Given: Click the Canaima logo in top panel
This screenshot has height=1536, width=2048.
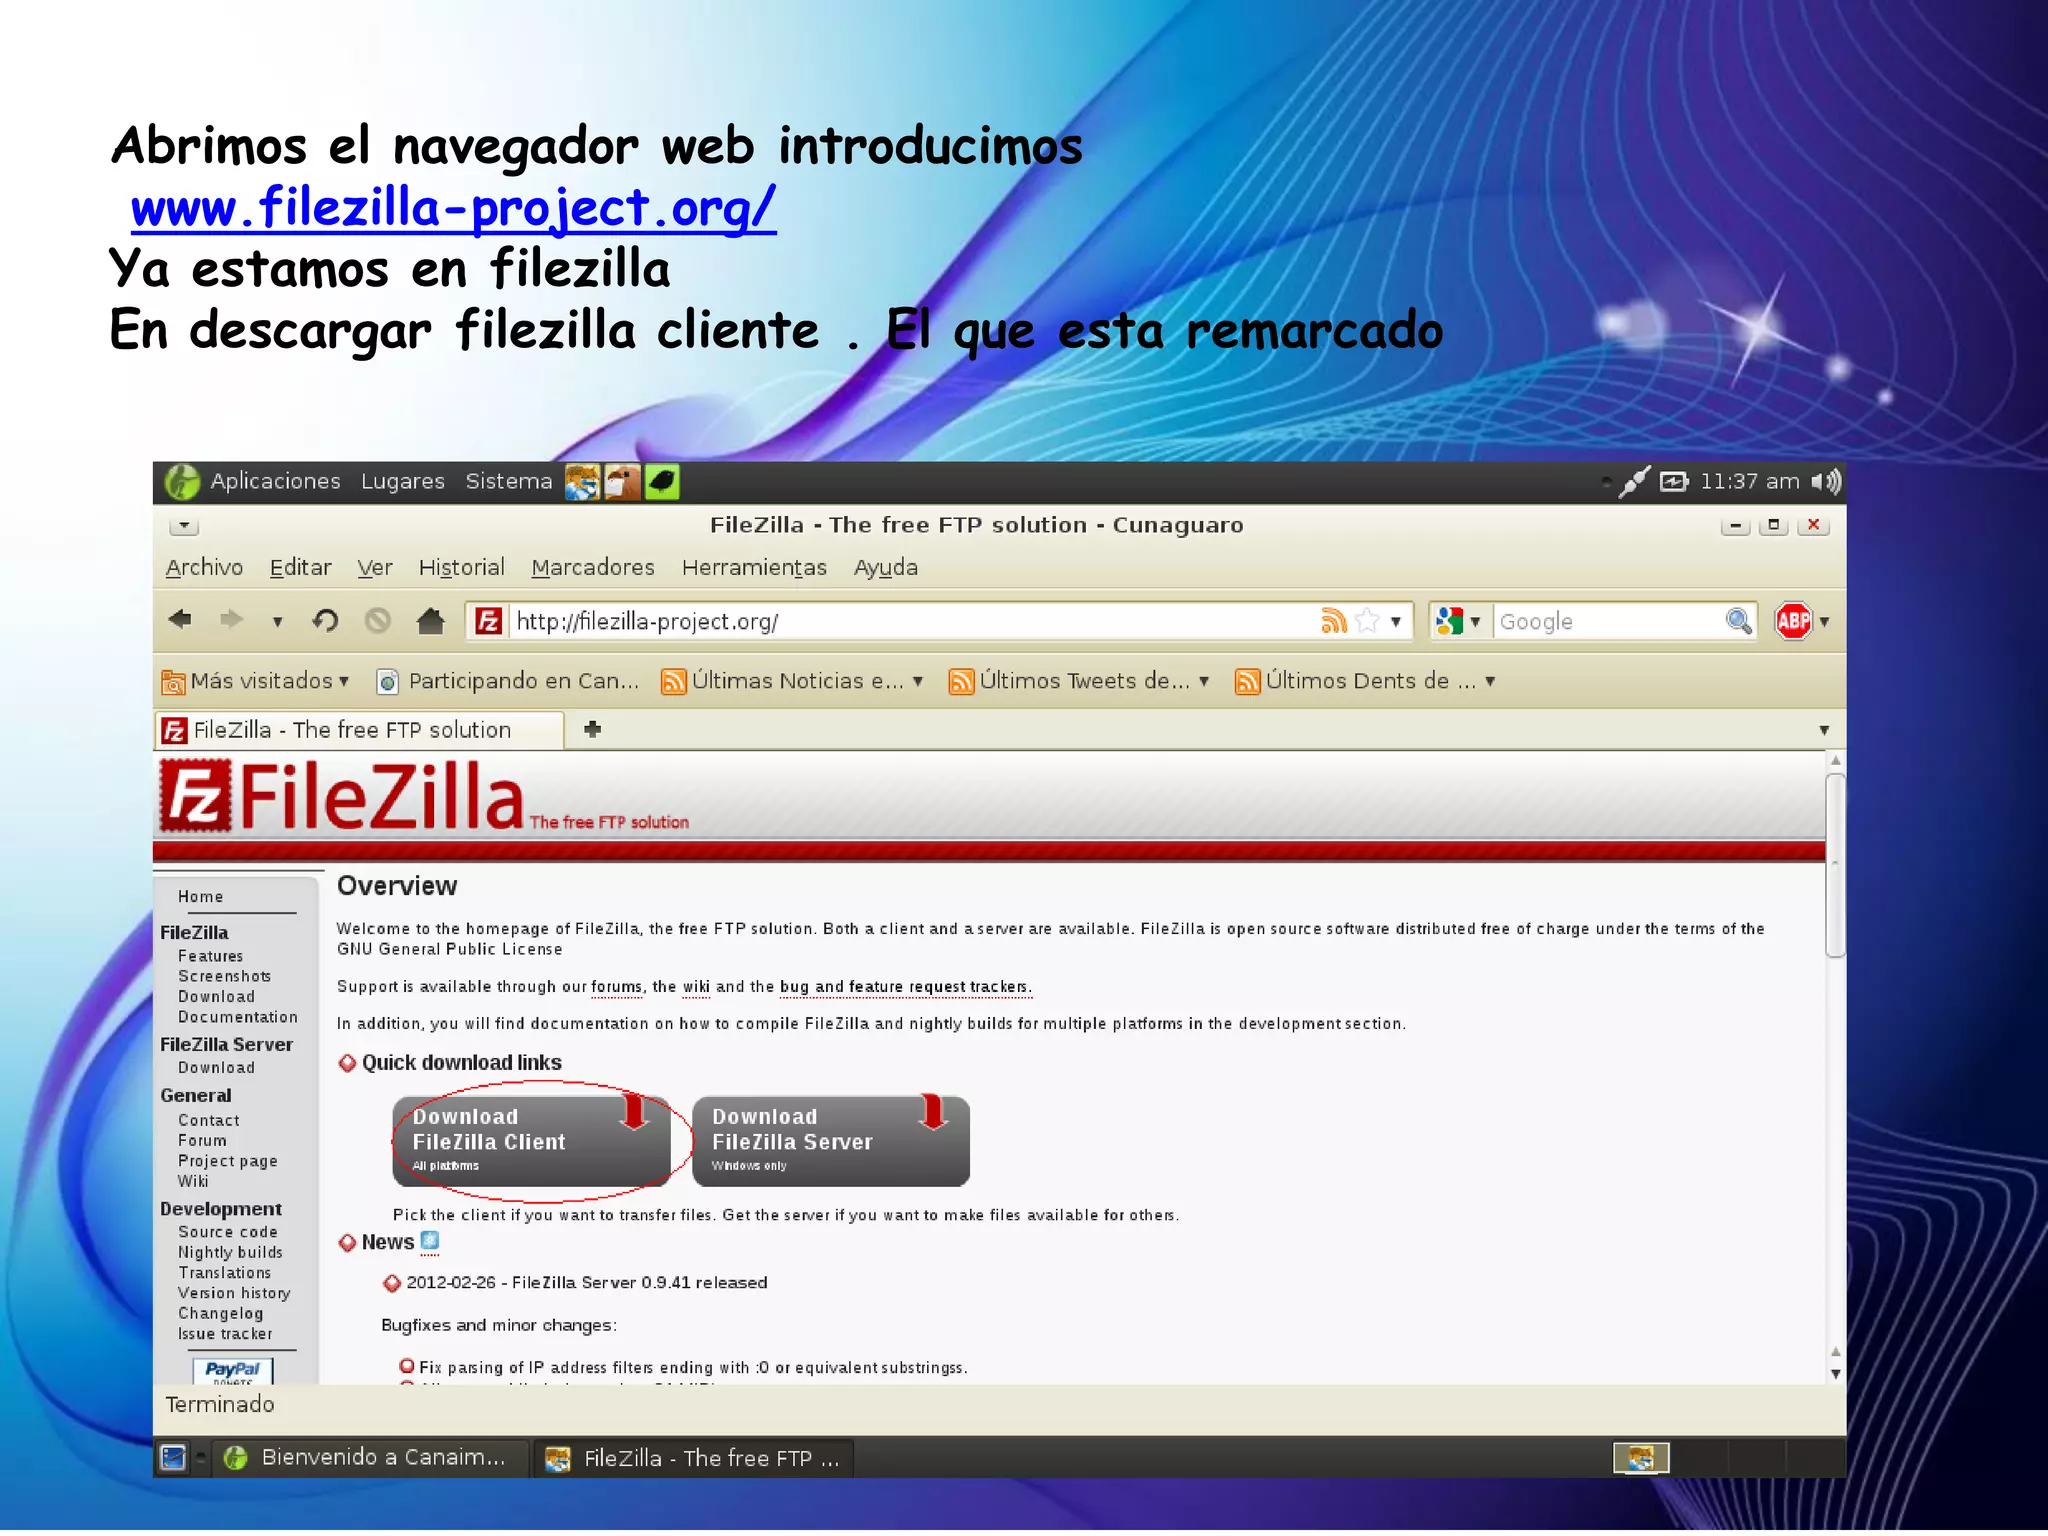Looking at the screenshot, I should (182, 482).
